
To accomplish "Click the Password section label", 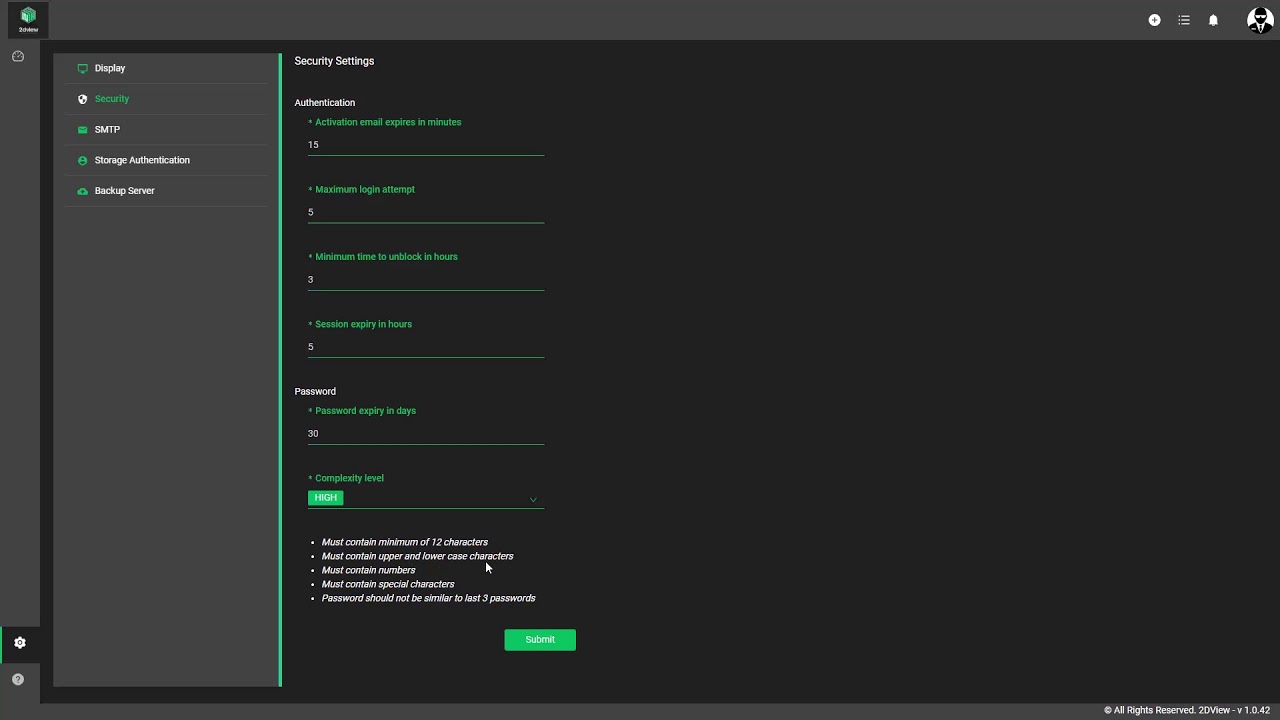I will click(315, 392).
